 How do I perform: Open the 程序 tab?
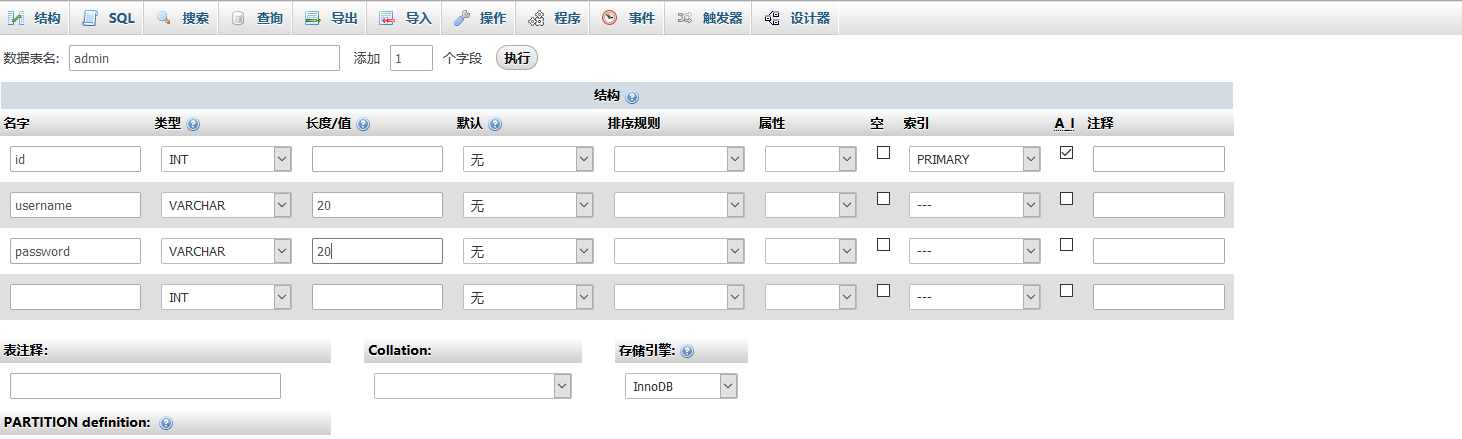click(554, 18)
